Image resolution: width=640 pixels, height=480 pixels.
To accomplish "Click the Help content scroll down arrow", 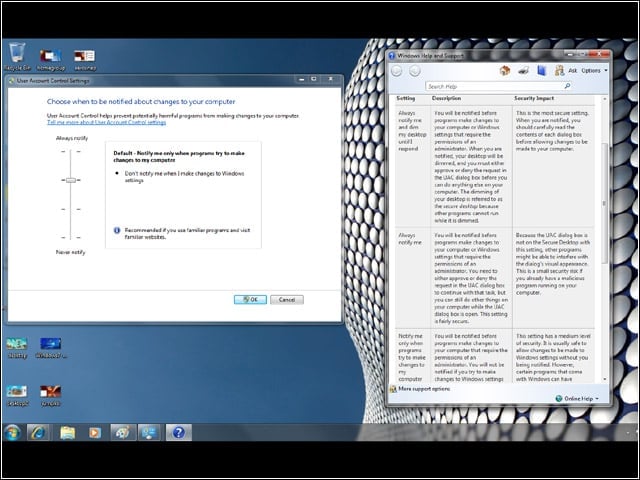I will [x=604, y=379].
